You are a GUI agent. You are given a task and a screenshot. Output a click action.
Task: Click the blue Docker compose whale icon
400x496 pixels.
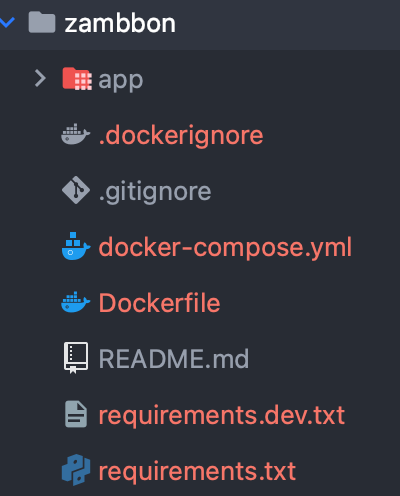point(76,246)
